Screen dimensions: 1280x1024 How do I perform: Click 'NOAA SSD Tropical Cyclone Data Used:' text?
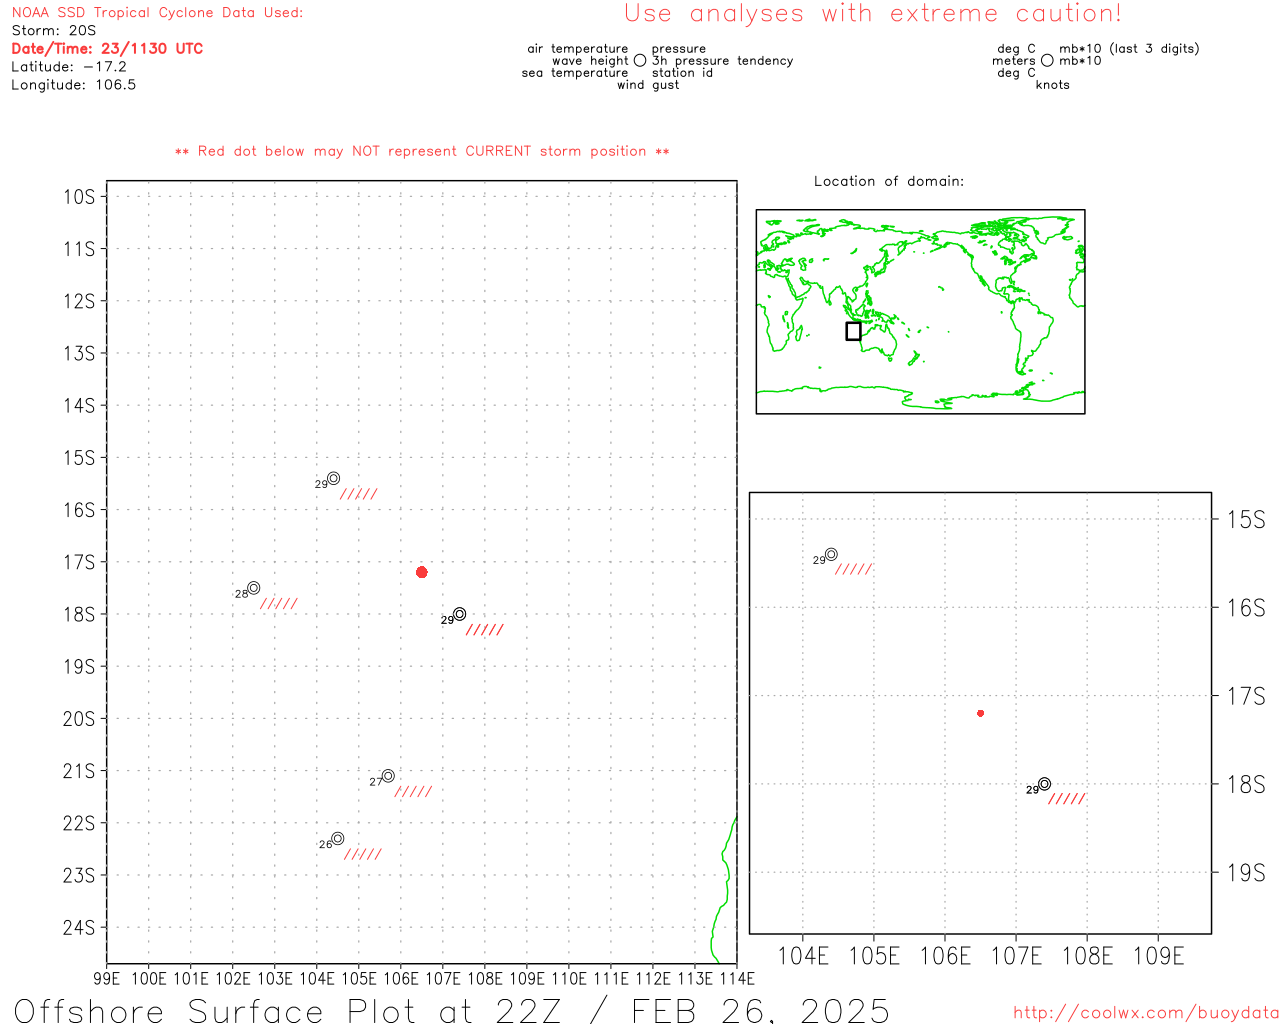click(157, 13)
